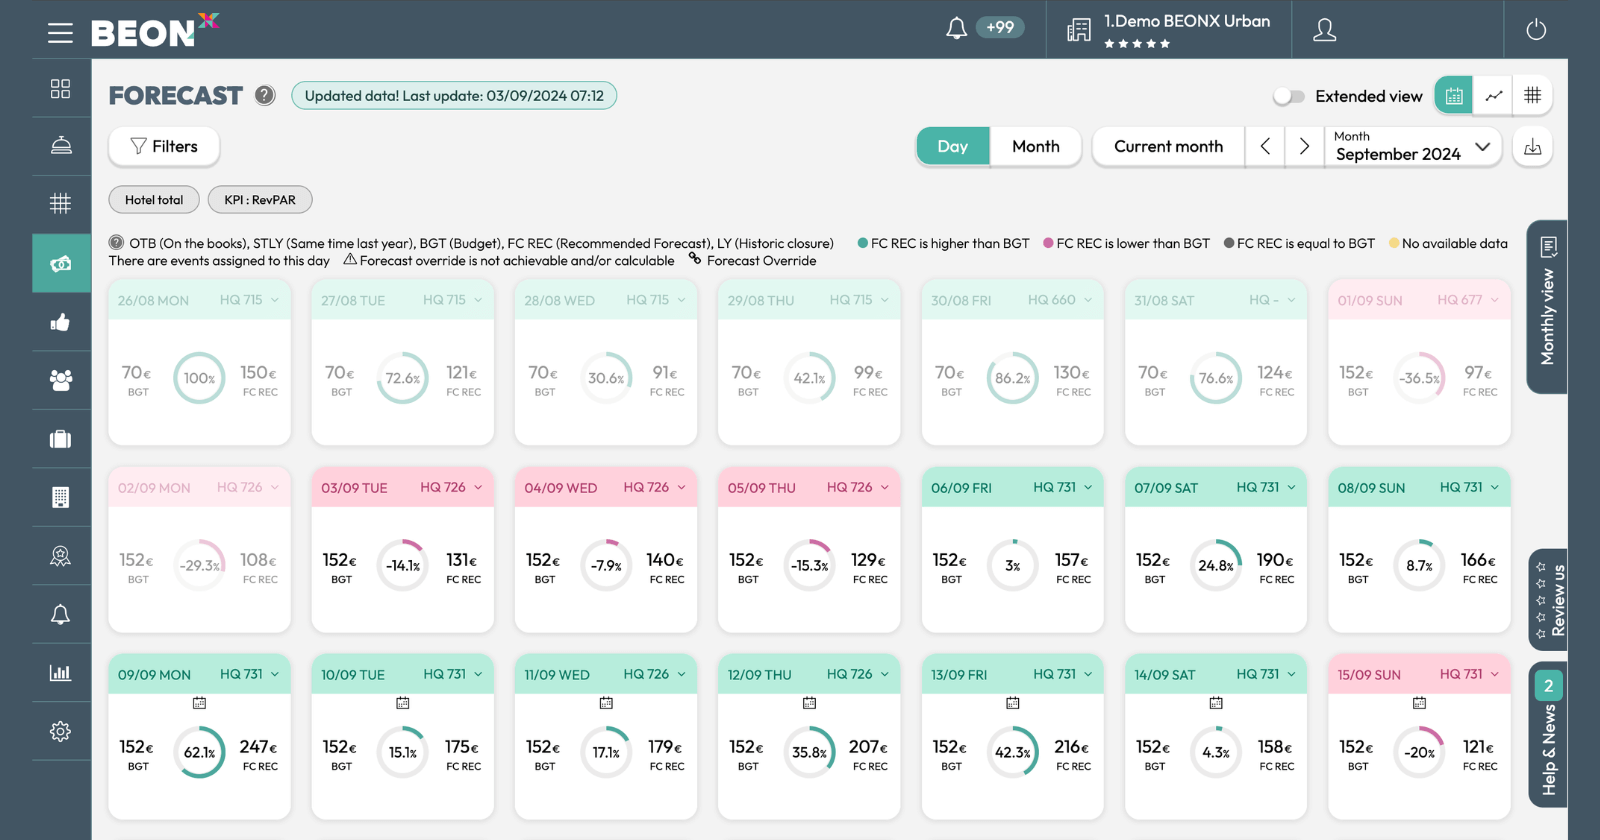The image size is (1600, 840).
Task: Click the Forecast help question mark
Action: tap(264, 95)
